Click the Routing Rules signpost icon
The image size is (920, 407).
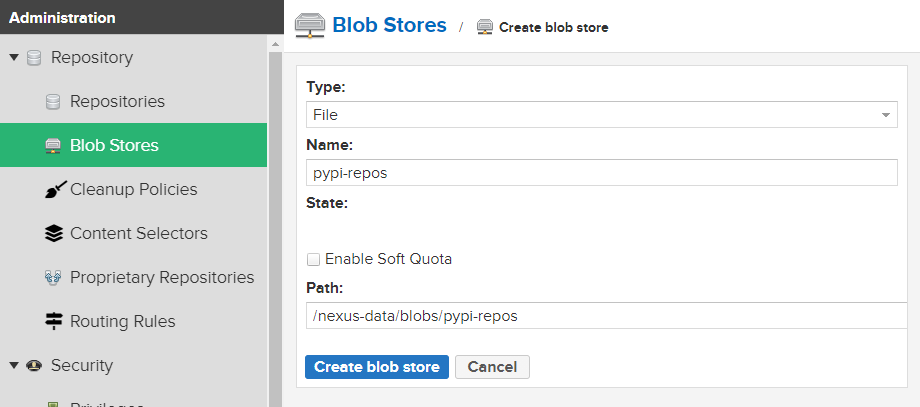point(53,321)
